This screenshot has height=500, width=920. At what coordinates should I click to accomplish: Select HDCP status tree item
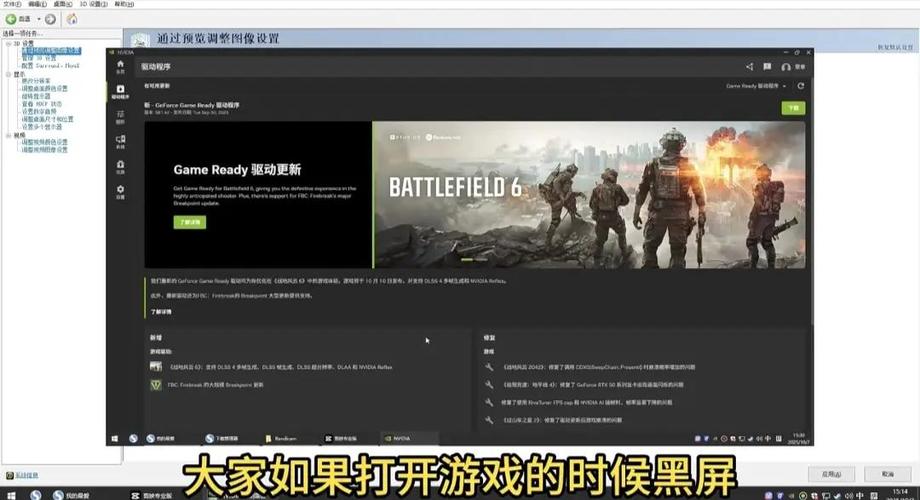pyautogui.click(x=41, y=104)
